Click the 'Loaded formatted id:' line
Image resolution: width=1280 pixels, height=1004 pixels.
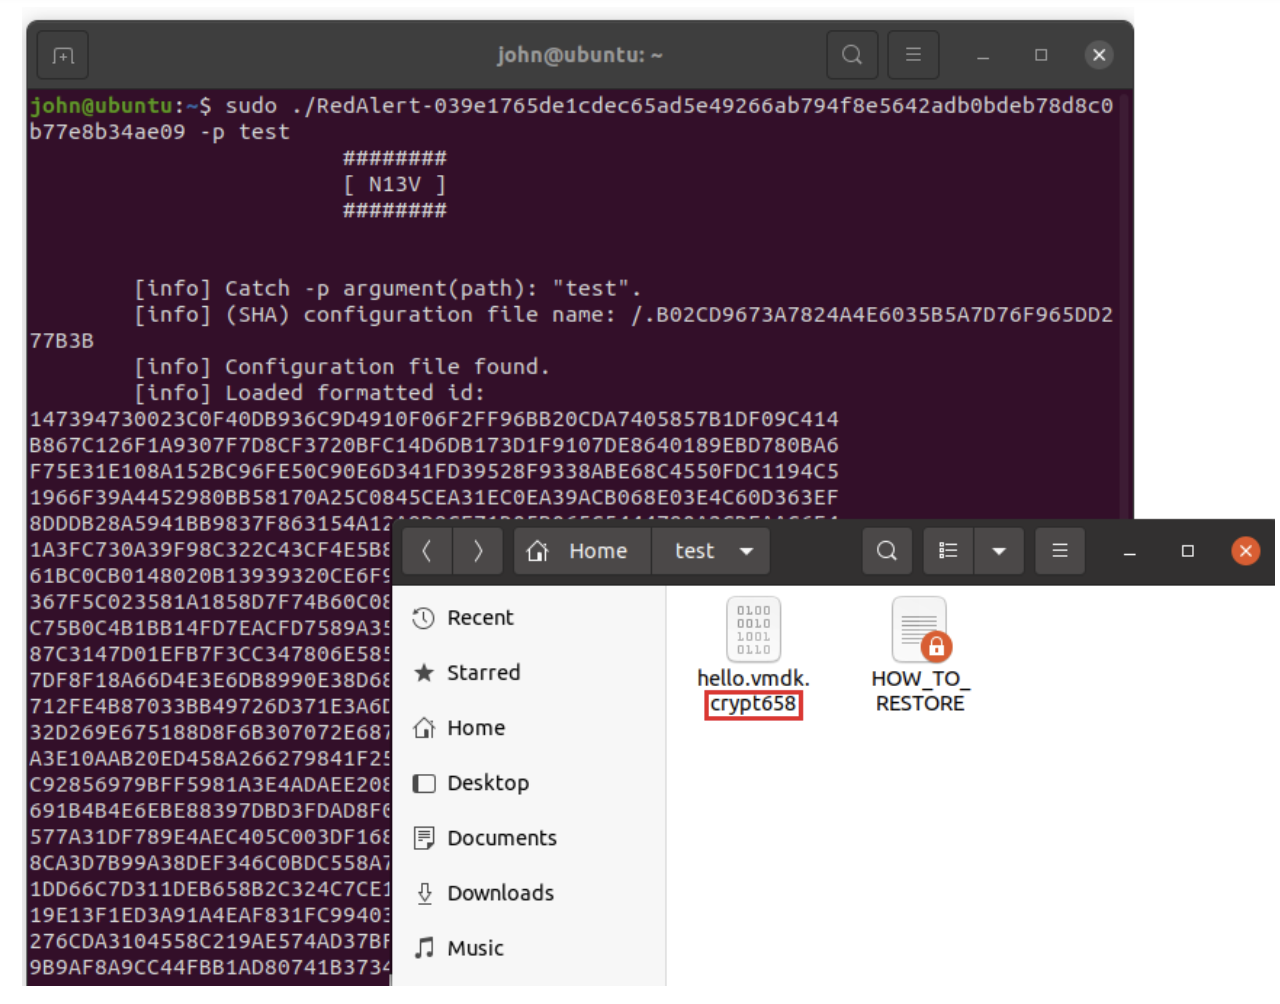(310, 393)
